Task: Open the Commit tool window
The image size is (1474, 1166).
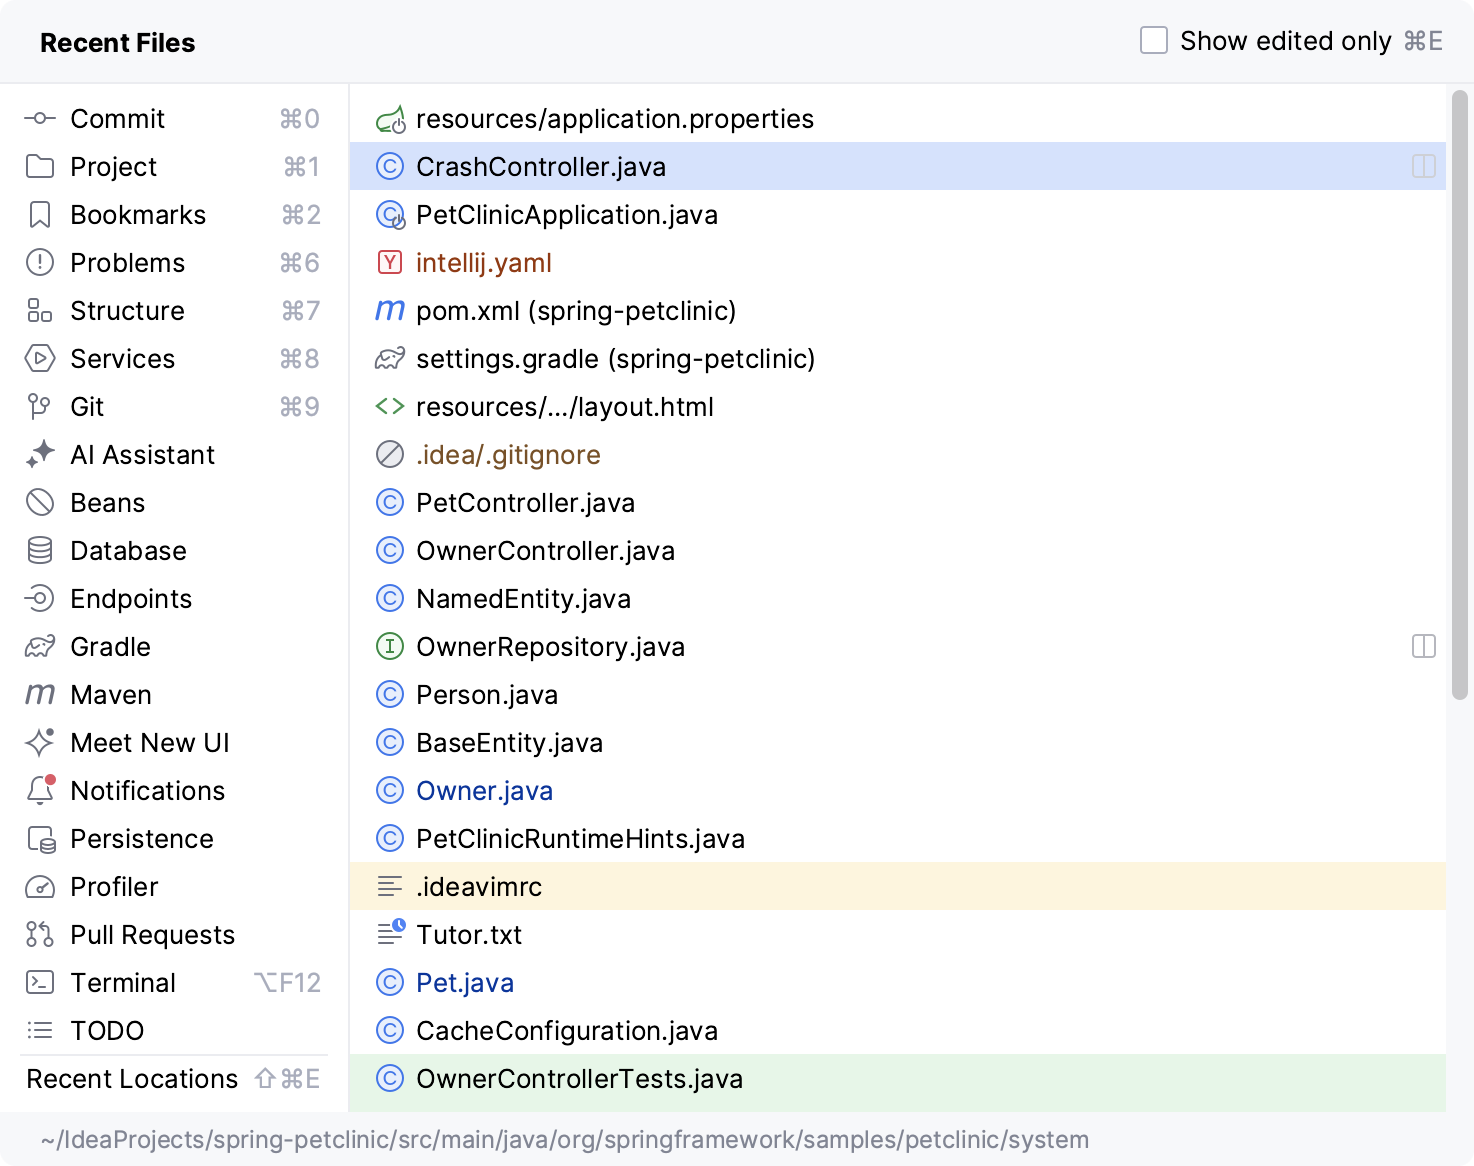Action: coord(173,119)
